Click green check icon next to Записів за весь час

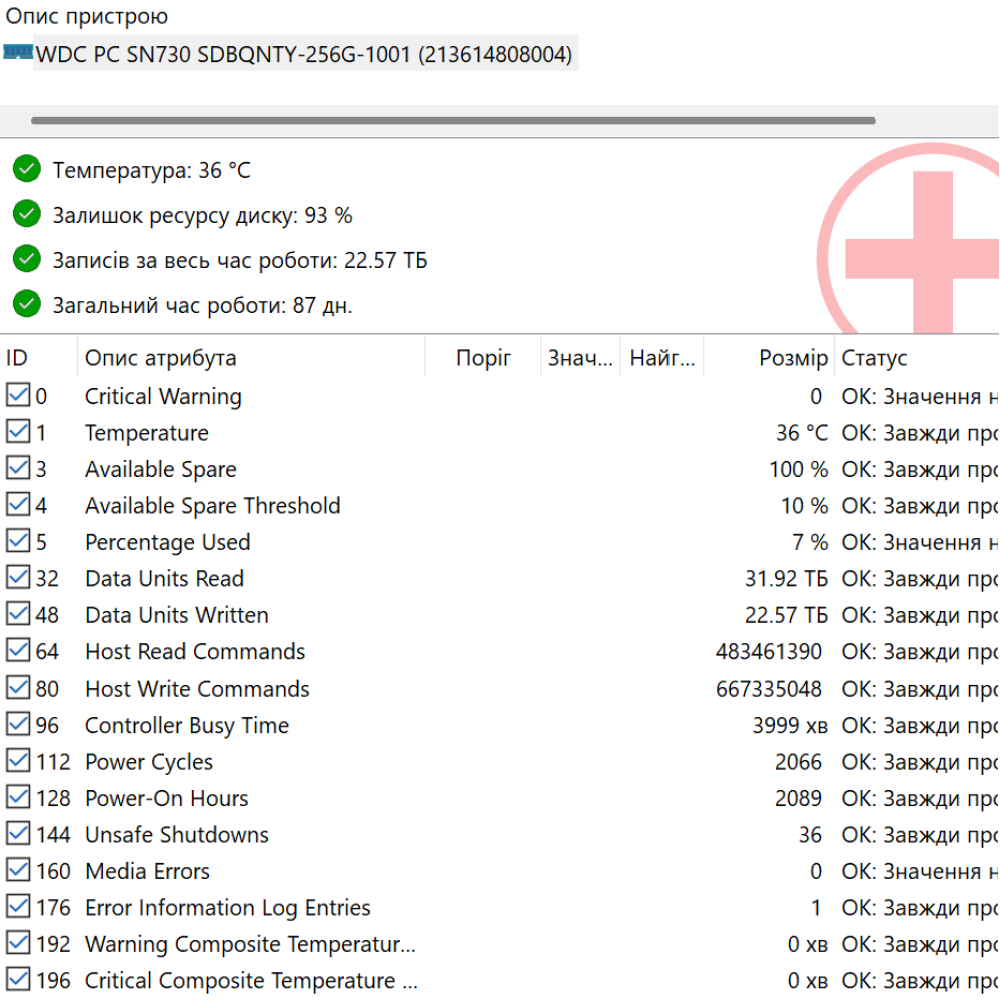(27, 260)
